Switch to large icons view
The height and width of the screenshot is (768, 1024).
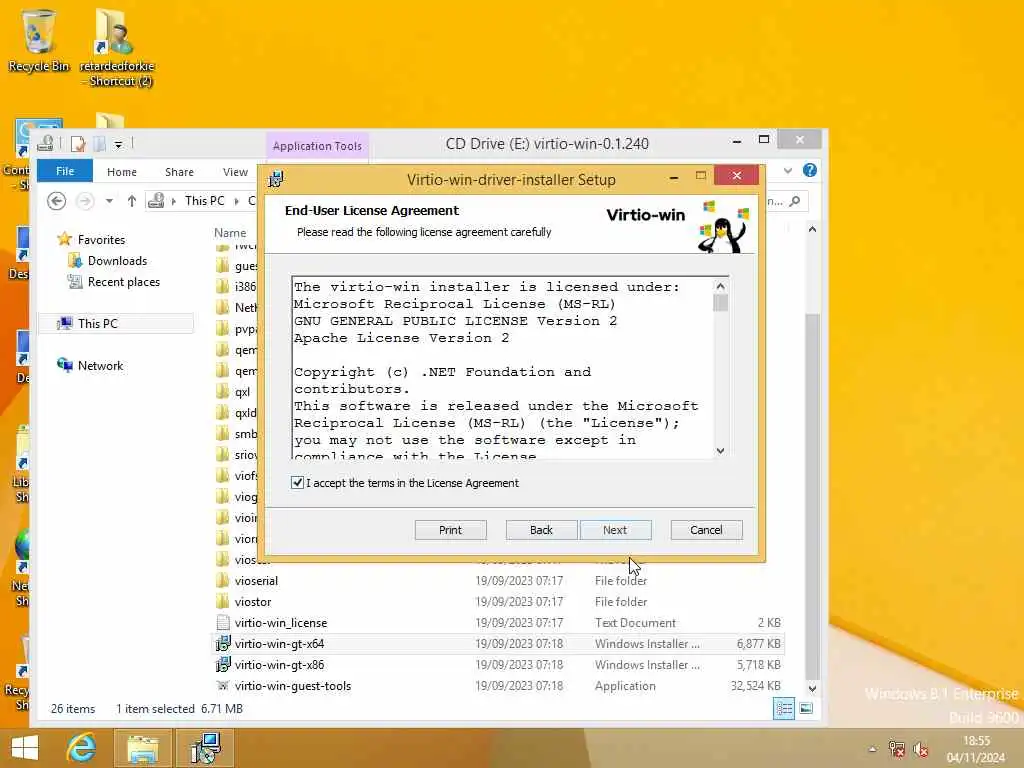[807, 709]
